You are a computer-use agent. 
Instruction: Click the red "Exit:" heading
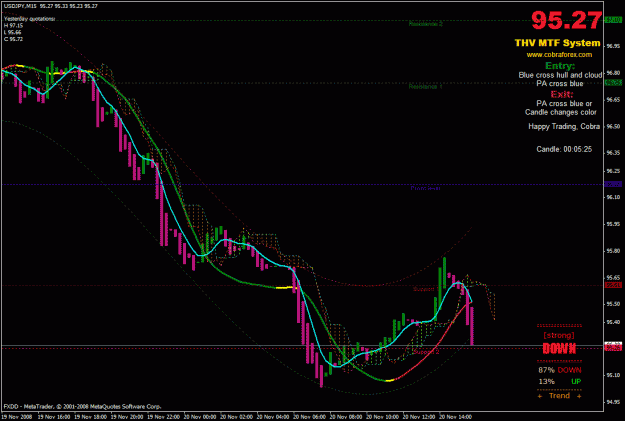(562, 94)
